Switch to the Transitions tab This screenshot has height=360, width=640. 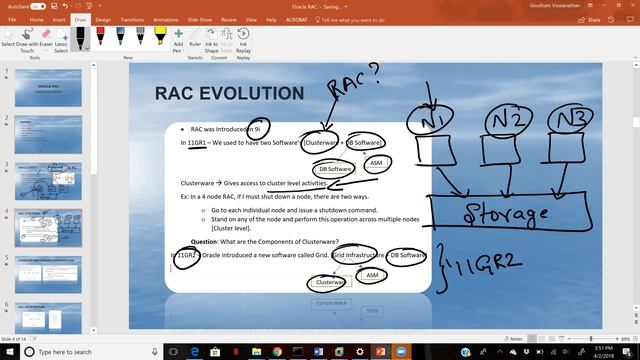(132, 20)
